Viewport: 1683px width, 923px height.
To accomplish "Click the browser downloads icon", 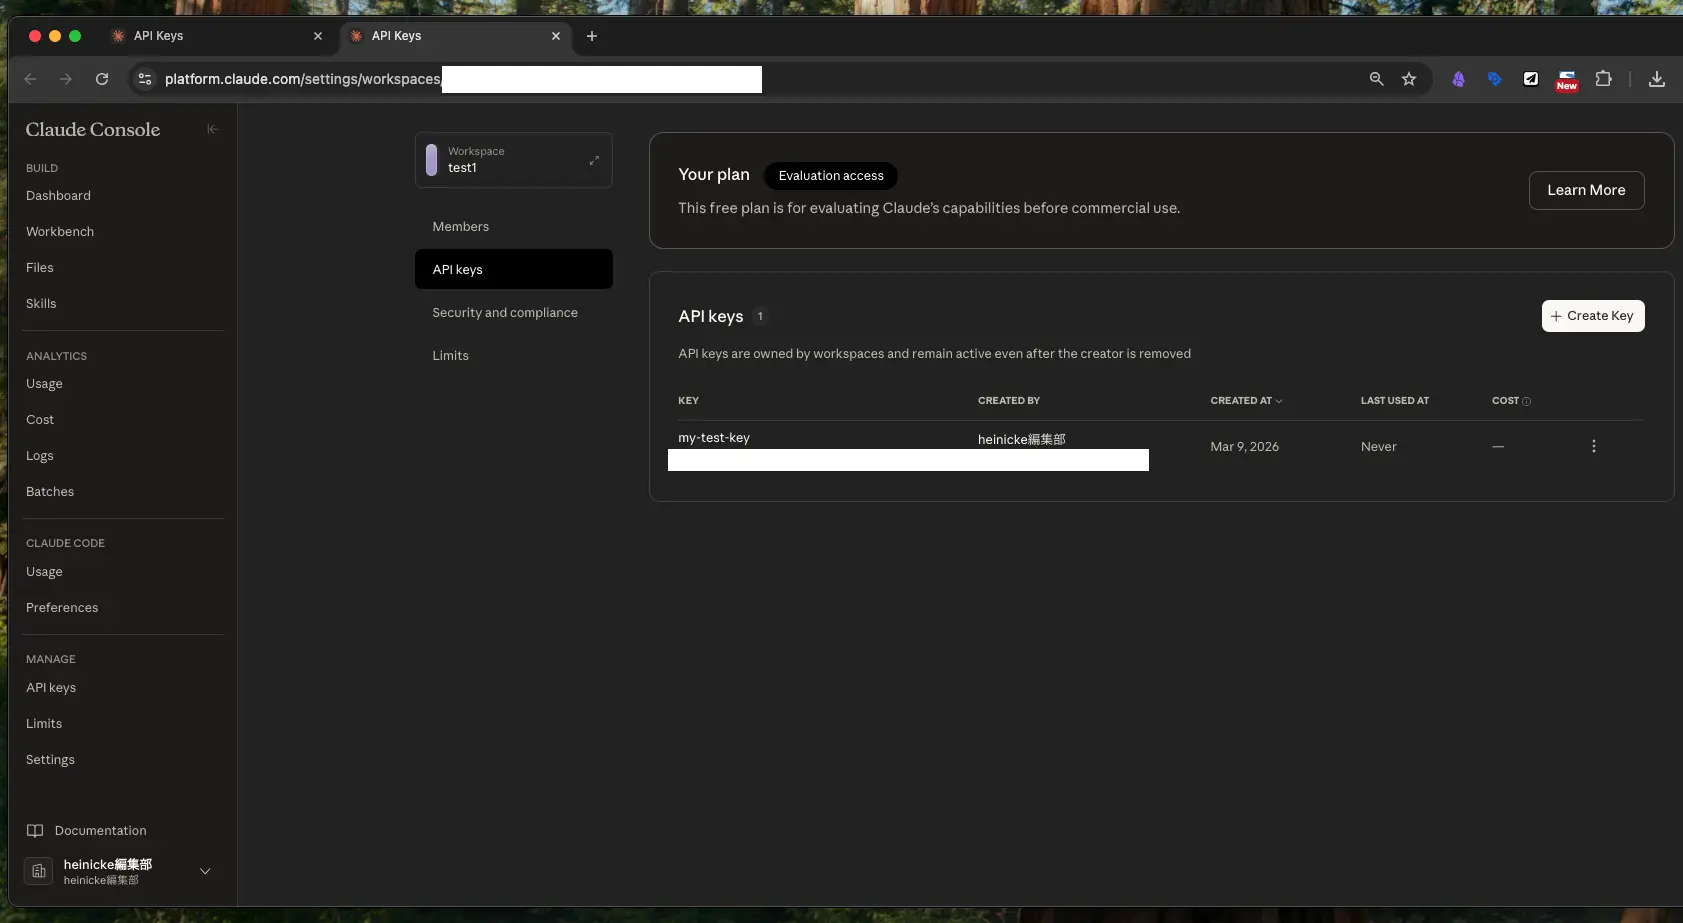I will pos(1656,79).
